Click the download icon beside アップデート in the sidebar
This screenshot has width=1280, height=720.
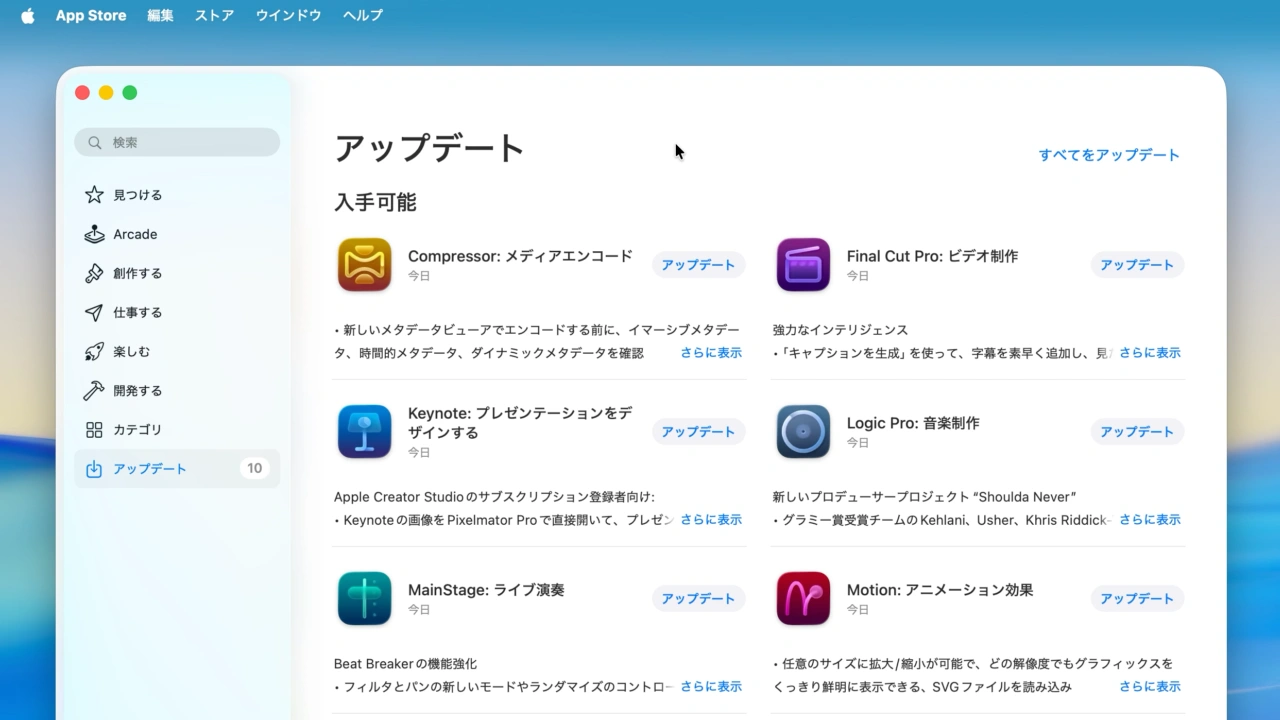(x=94, y=469)
